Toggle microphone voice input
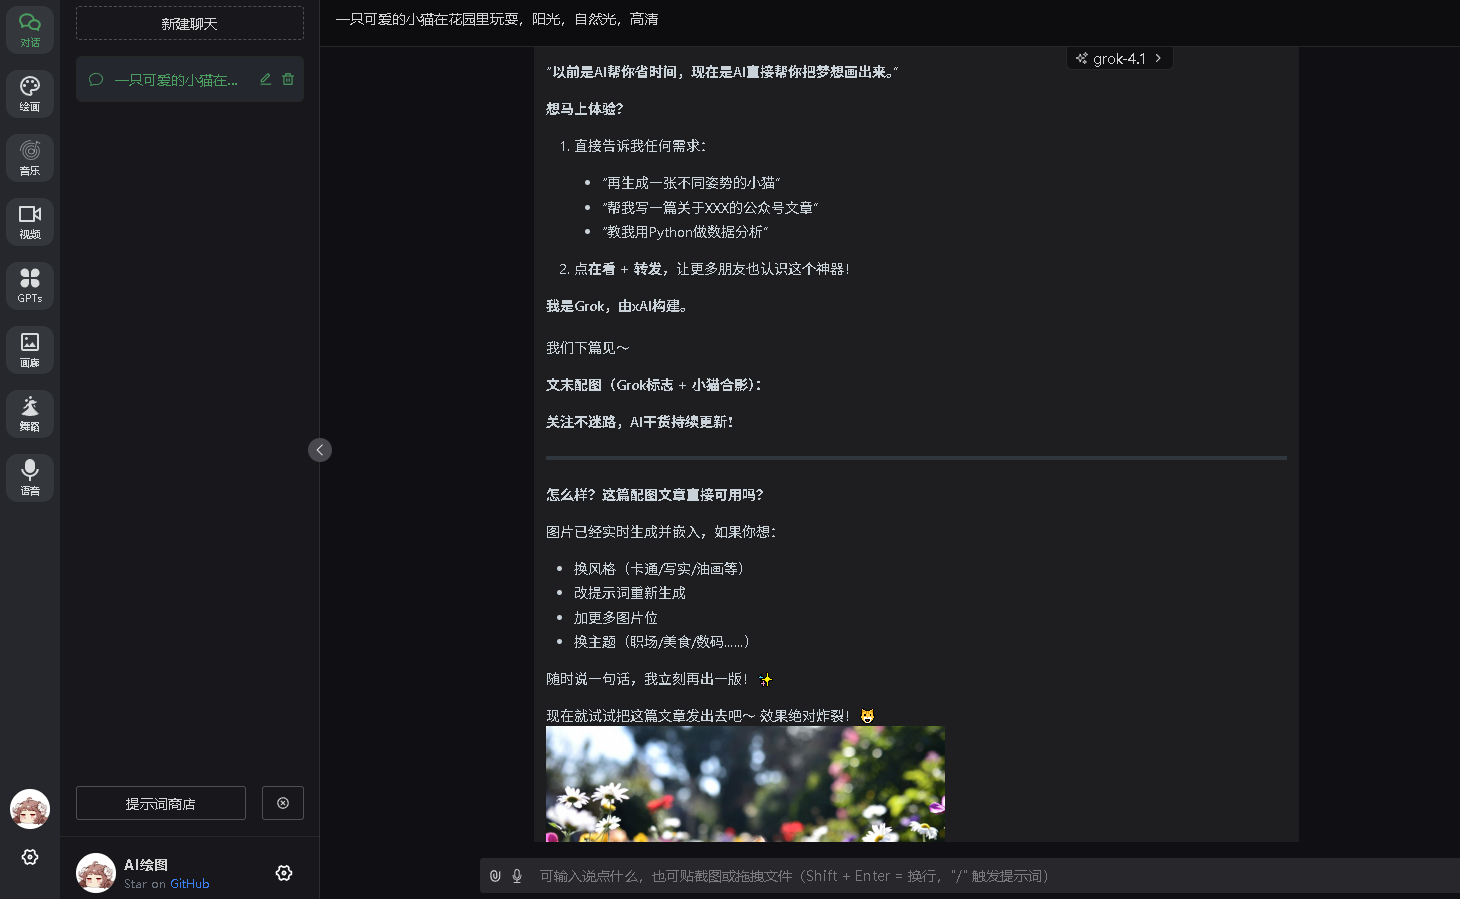The image size is (1460, 899). (x=517, y=876)
